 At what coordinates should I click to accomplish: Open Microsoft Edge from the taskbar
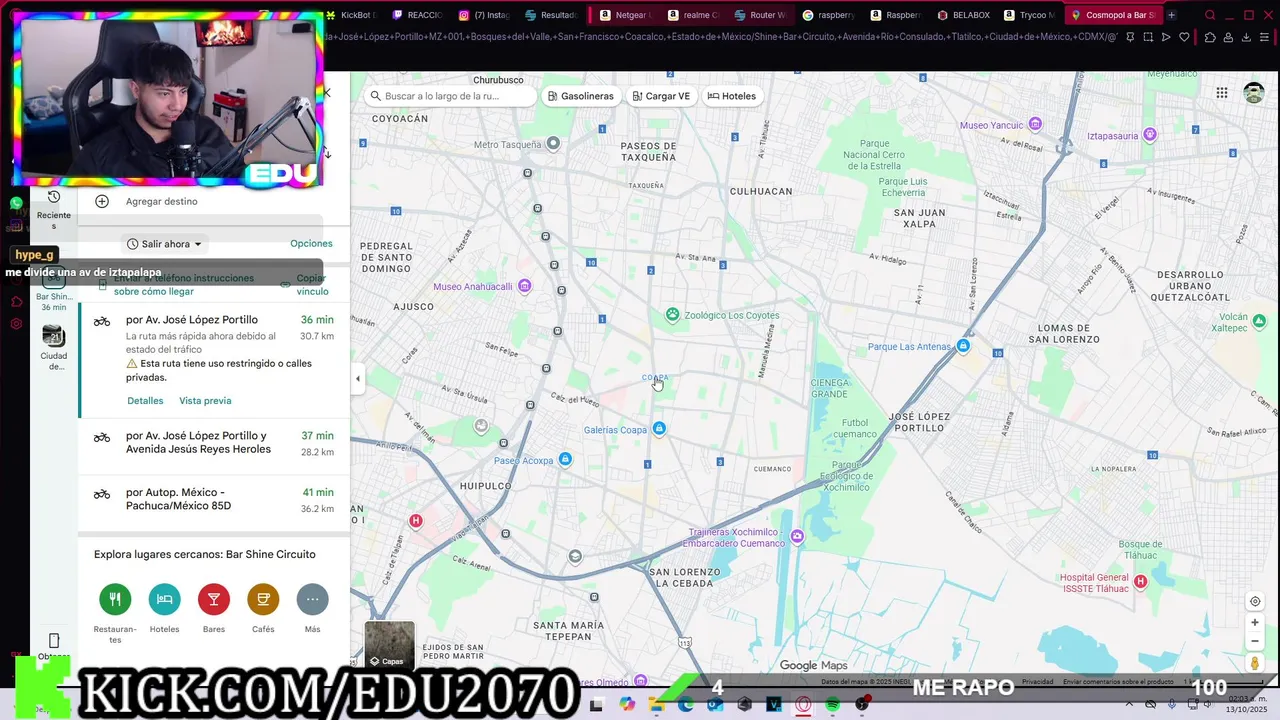tap(686, 704)
